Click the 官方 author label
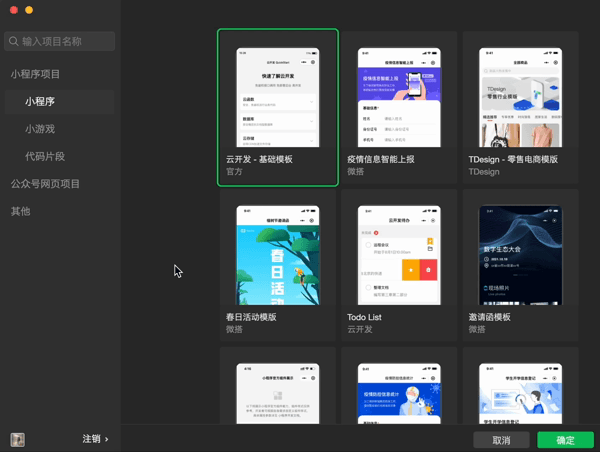The height and width of the screenshot is (452, 600). (x=234, y=172)
